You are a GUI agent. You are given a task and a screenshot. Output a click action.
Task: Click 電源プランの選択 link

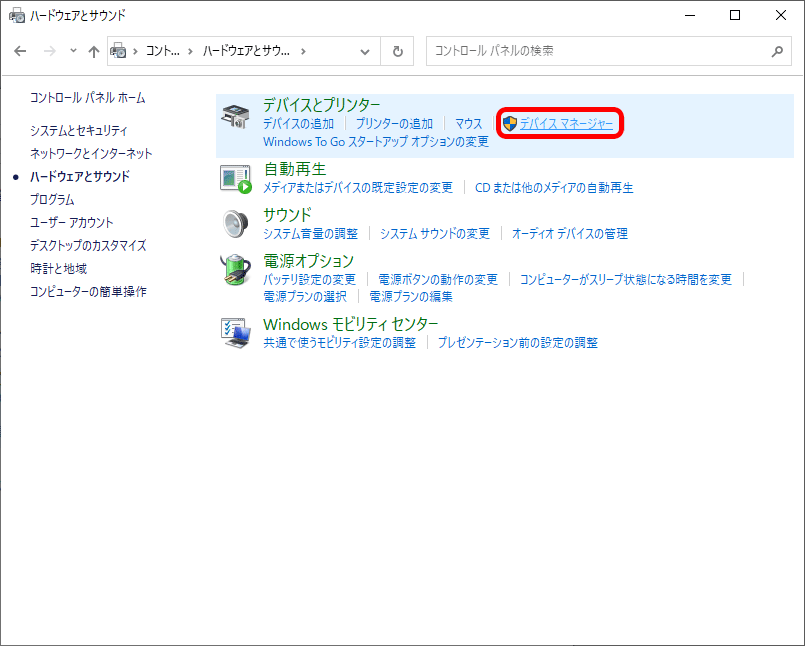tap(305, 296)
